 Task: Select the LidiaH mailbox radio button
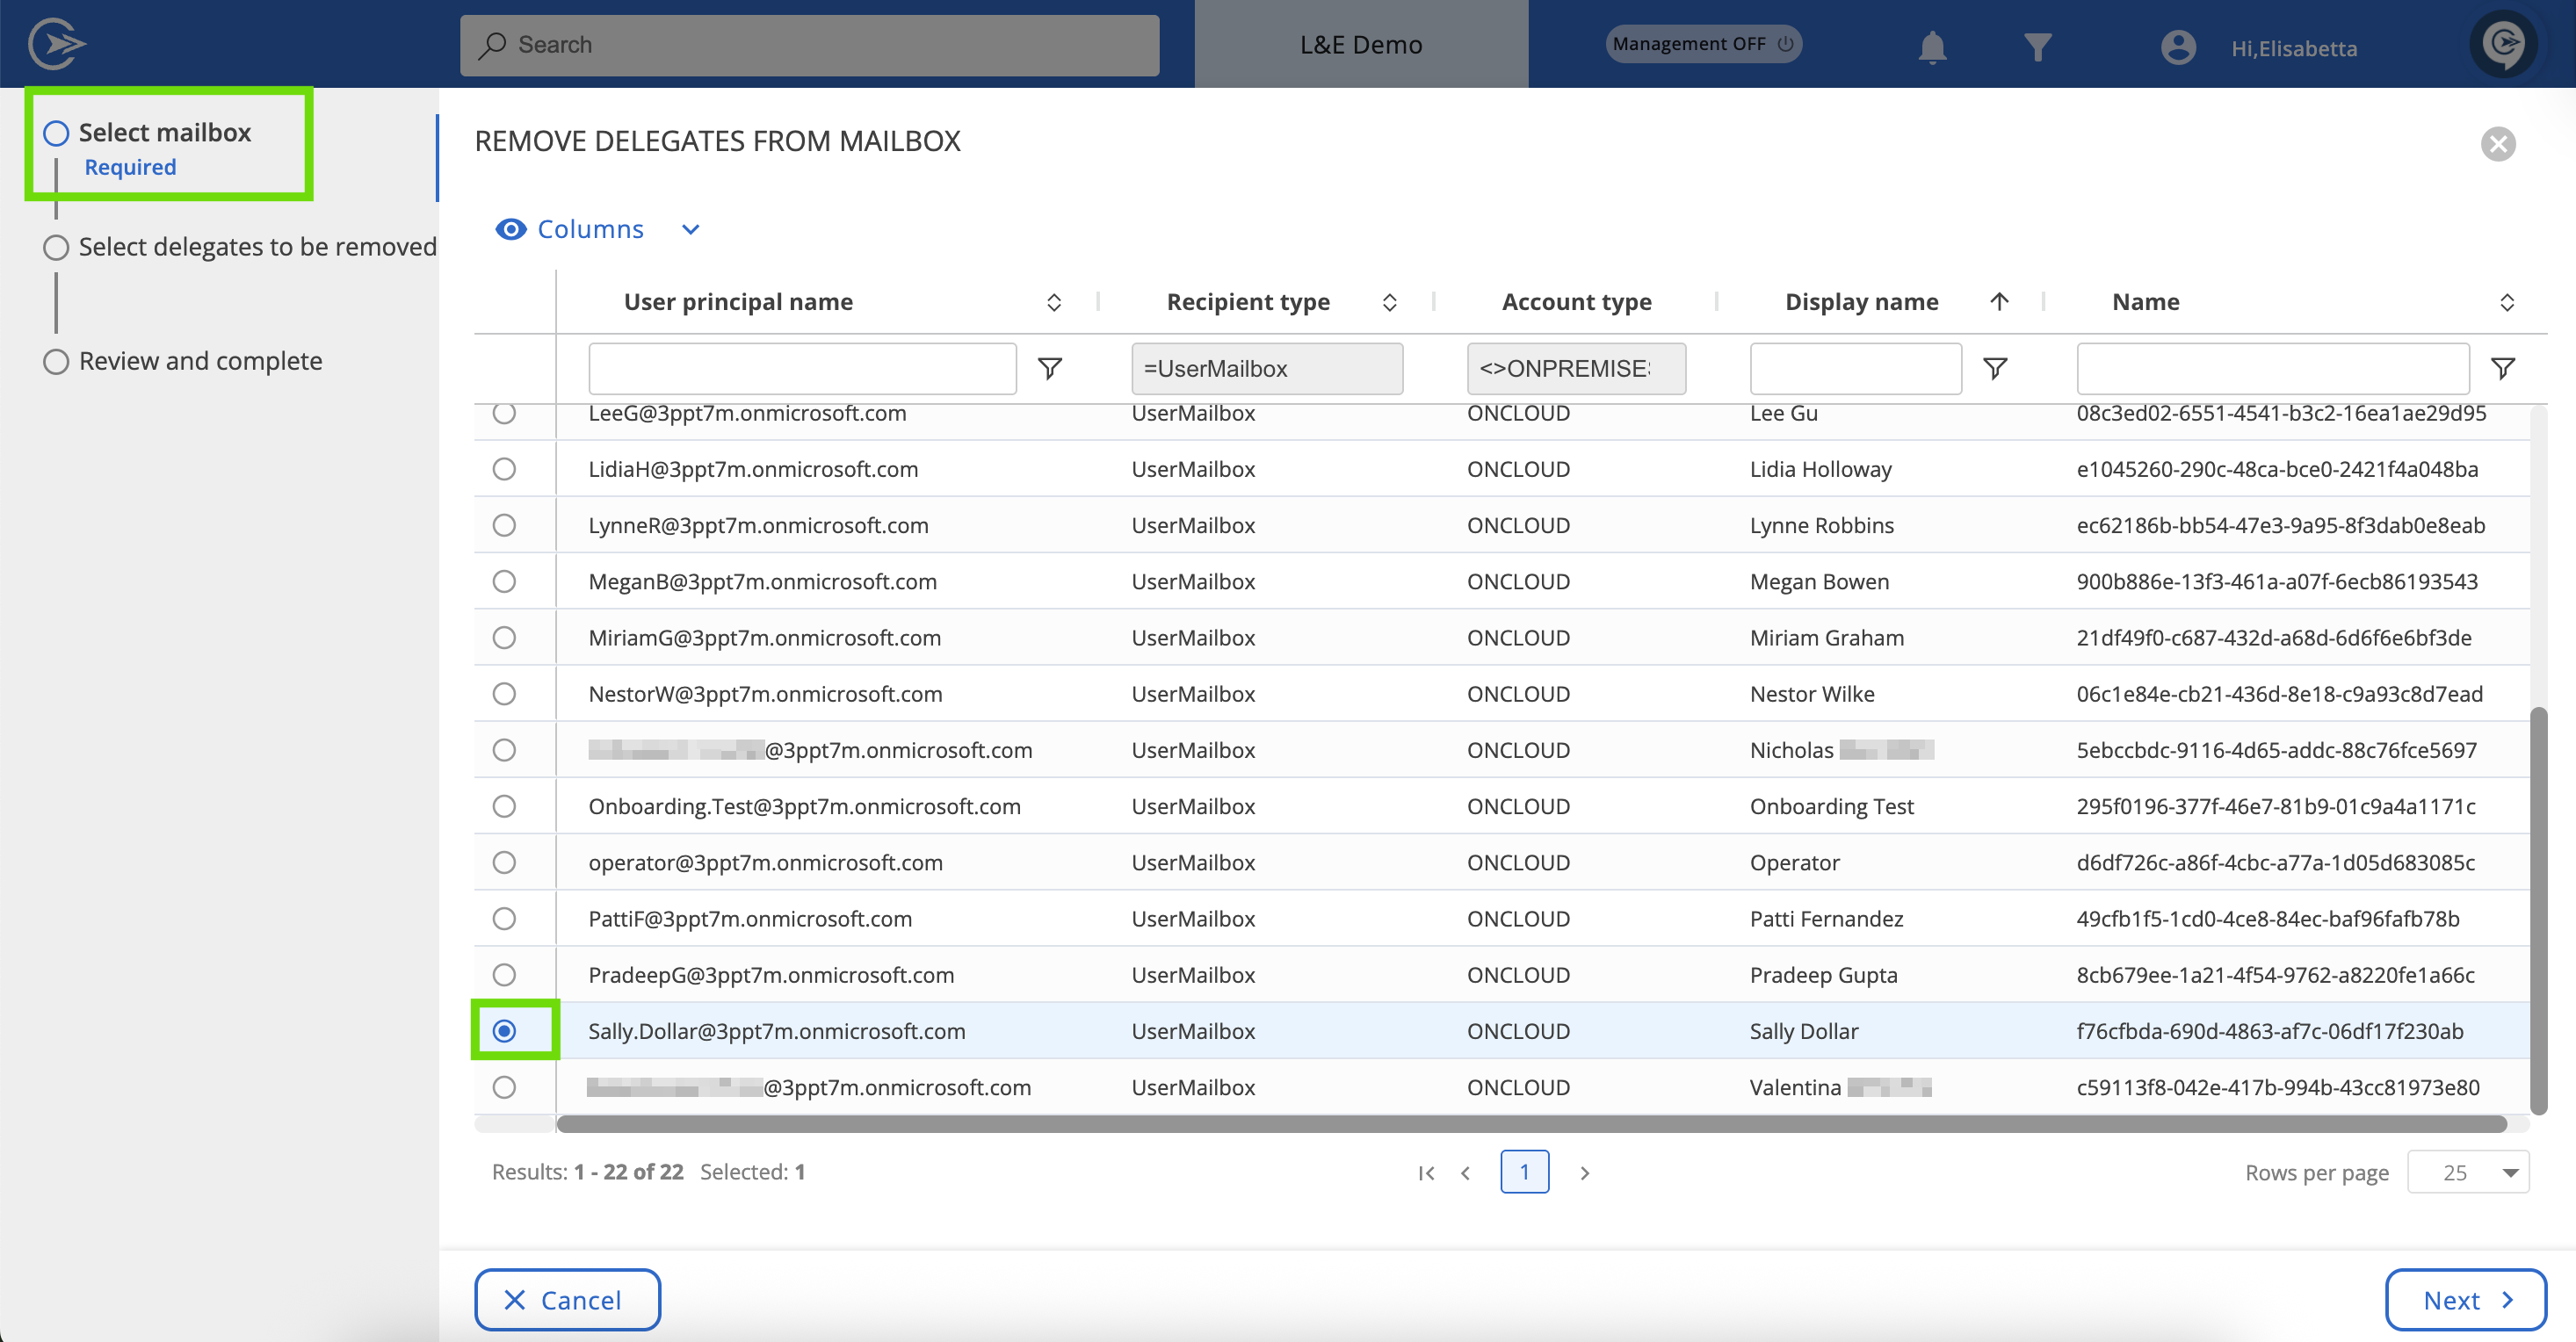point(504,468)
